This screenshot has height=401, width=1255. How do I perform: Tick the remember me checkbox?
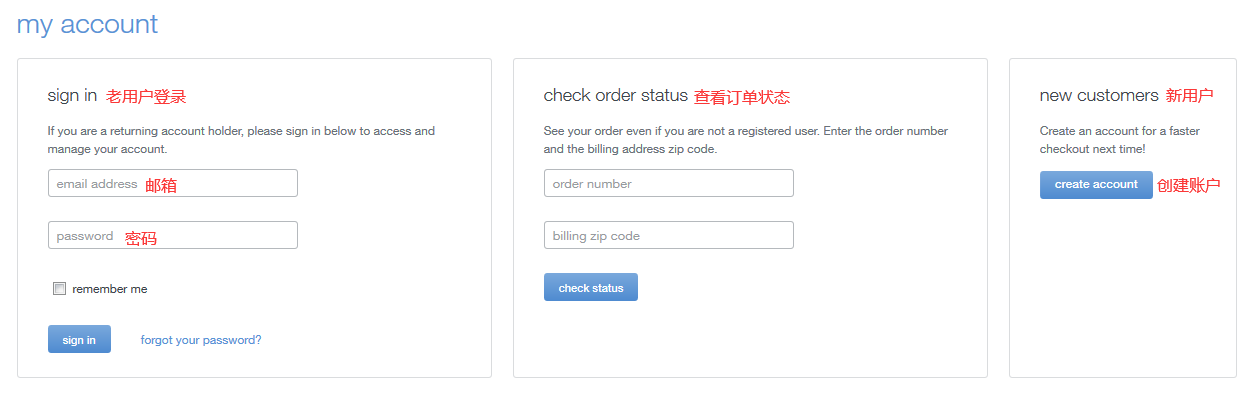[x=59, y=289]
